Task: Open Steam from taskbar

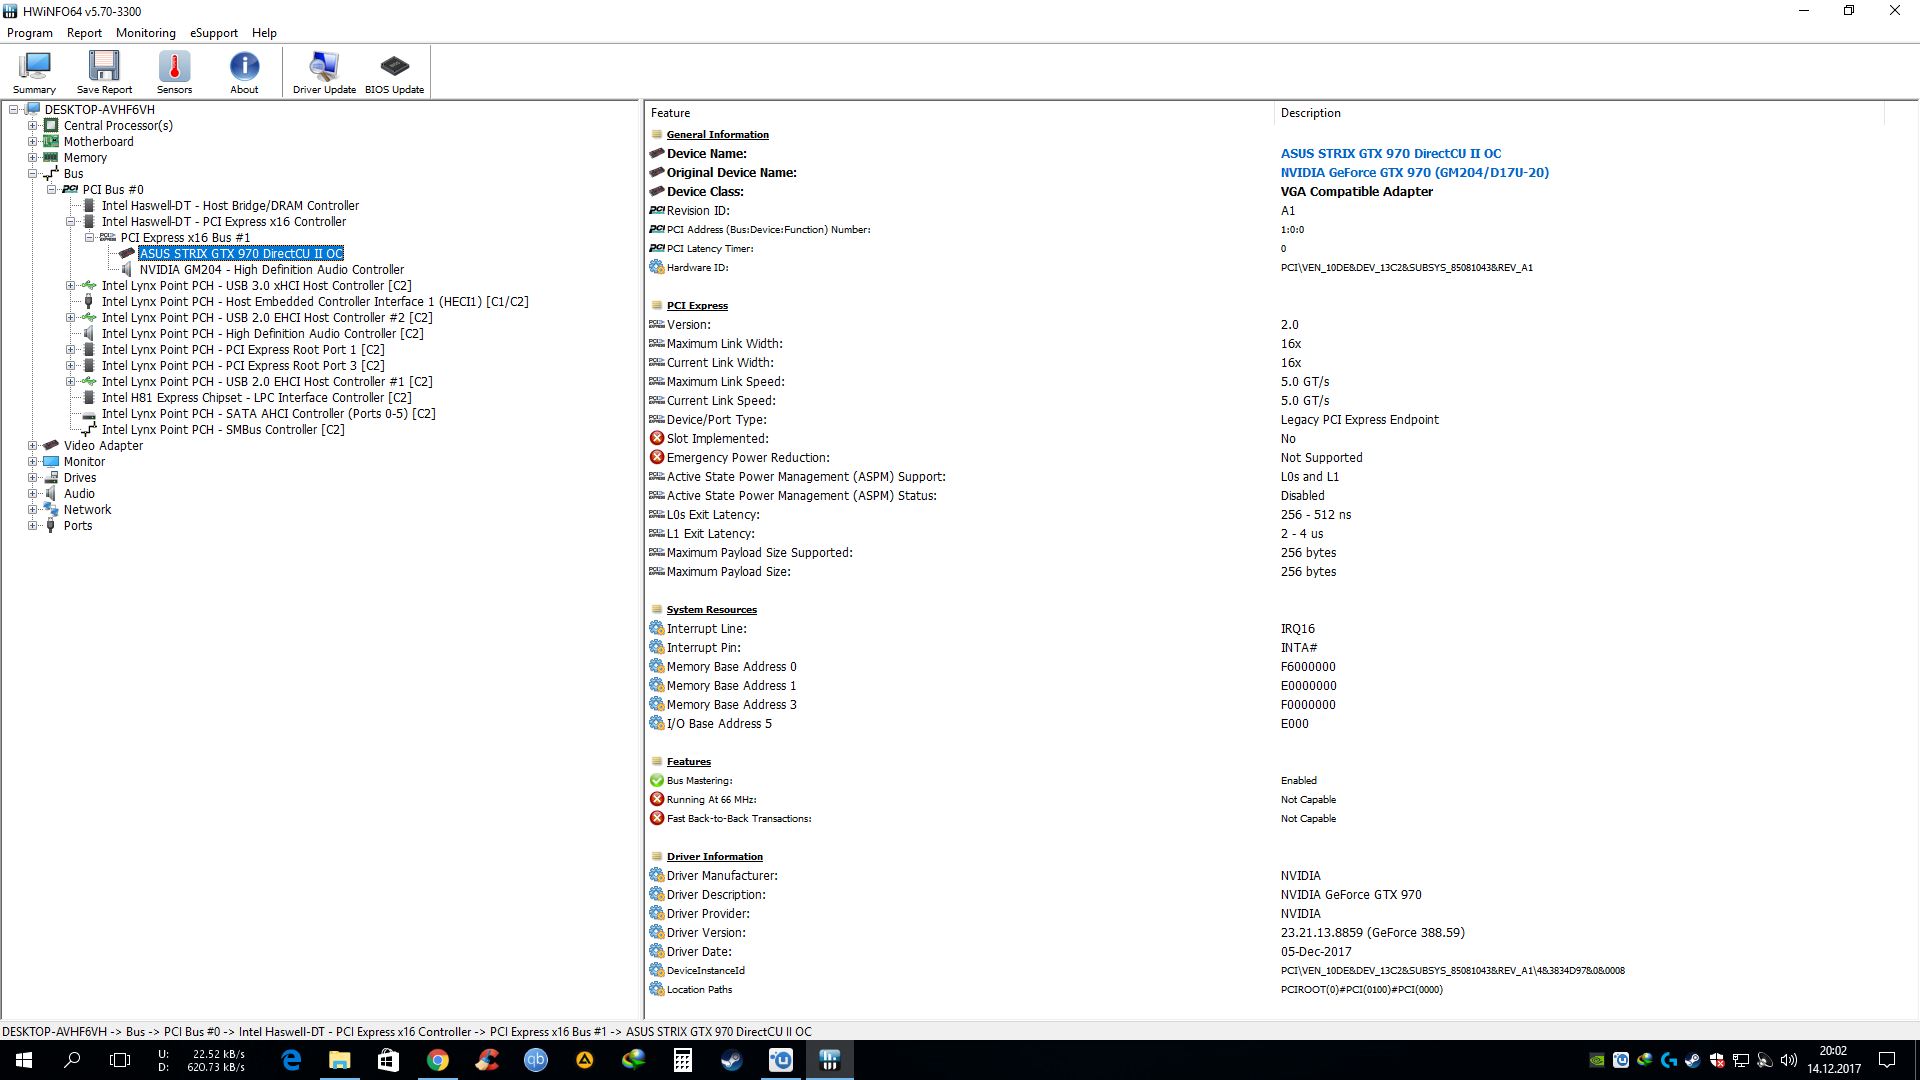Action: point(732,1060)
